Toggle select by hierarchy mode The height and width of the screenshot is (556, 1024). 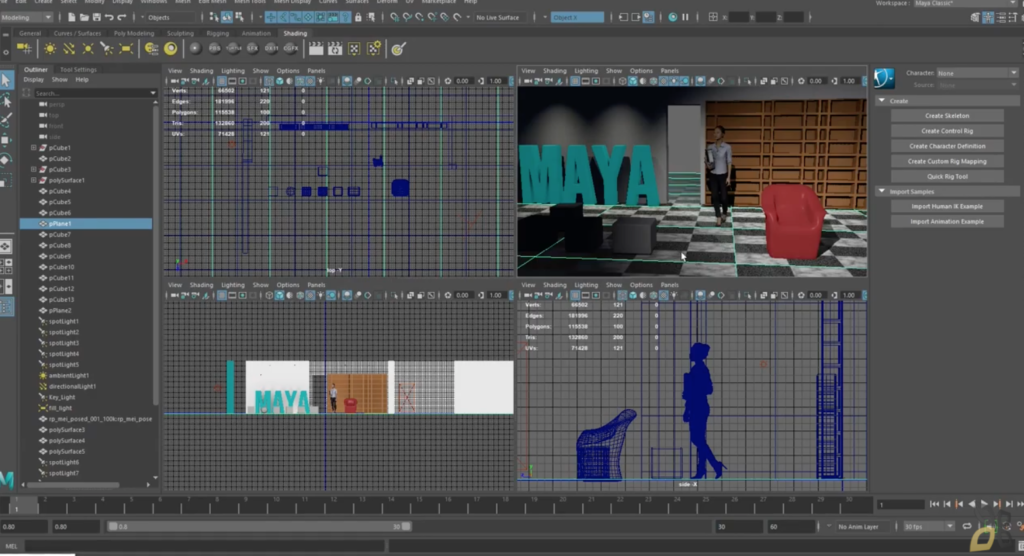coord(214,18)
